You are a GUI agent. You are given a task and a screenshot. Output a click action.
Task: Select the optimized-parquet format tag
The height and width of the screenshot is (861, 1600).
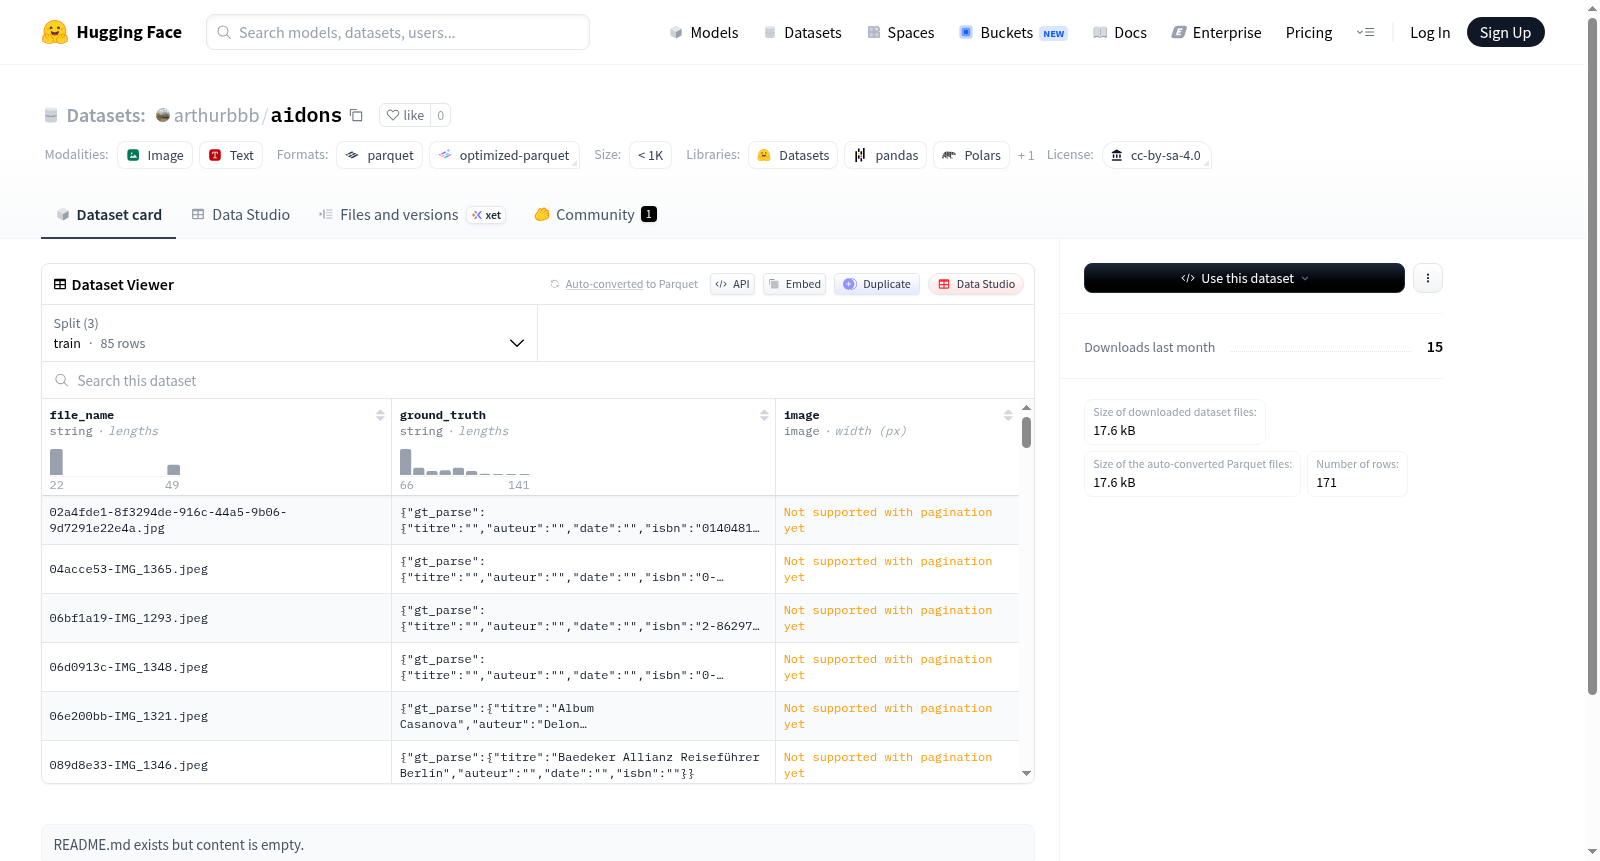pos(504,155)
